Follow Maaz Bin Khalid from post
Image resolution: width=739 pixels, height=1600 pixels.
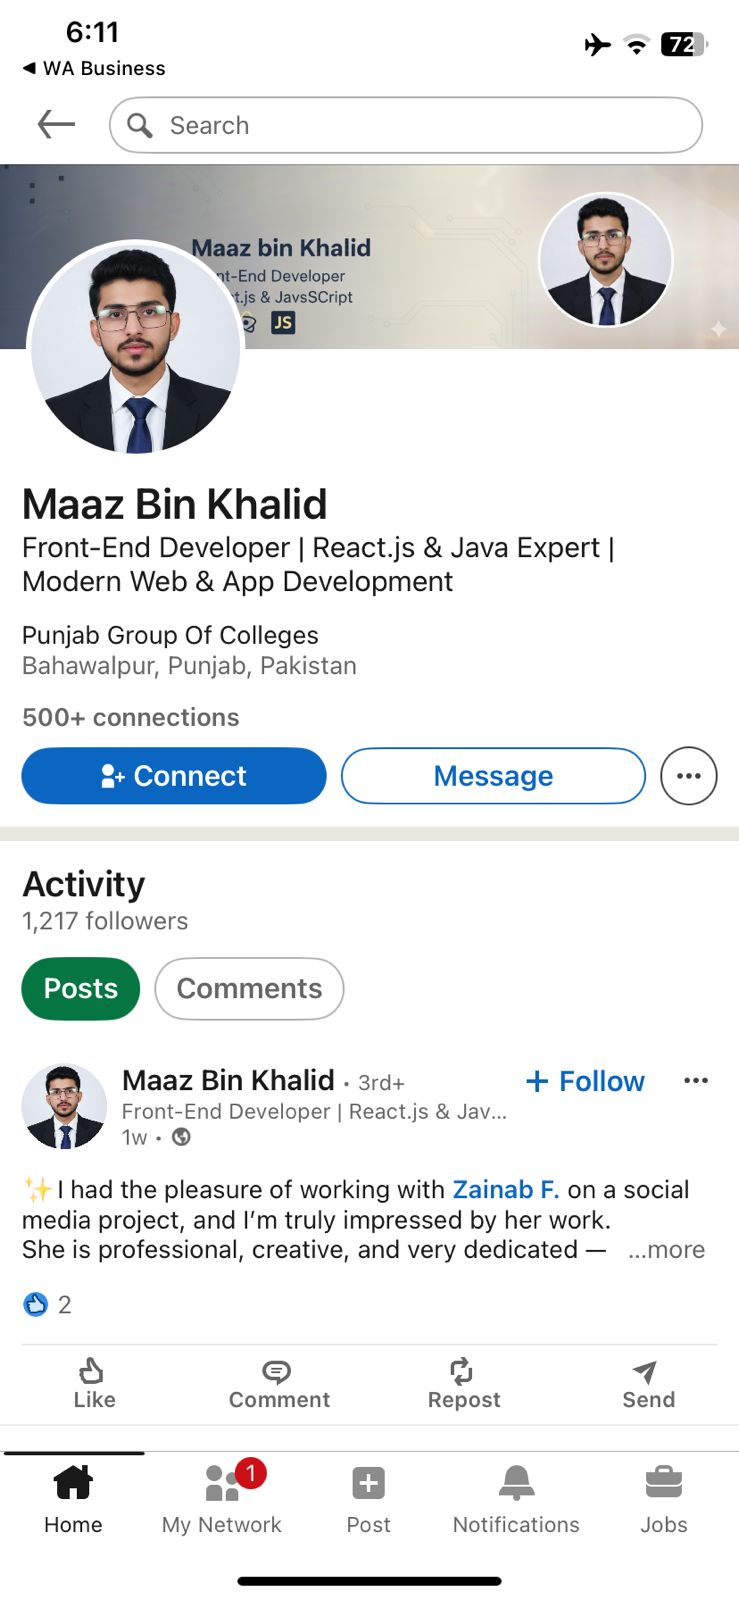click(586, 1081)
